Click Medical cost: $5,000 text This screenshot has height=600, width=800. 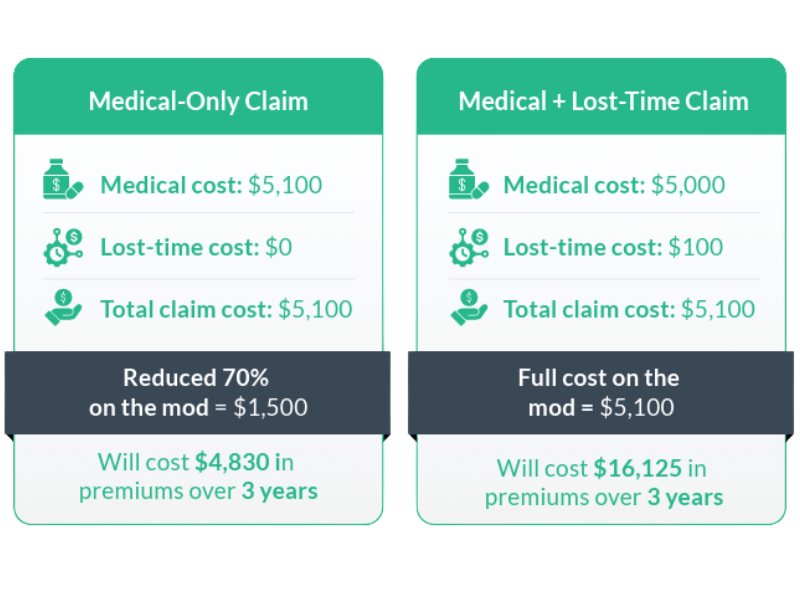pyautogui.click(x=614, y=185)
